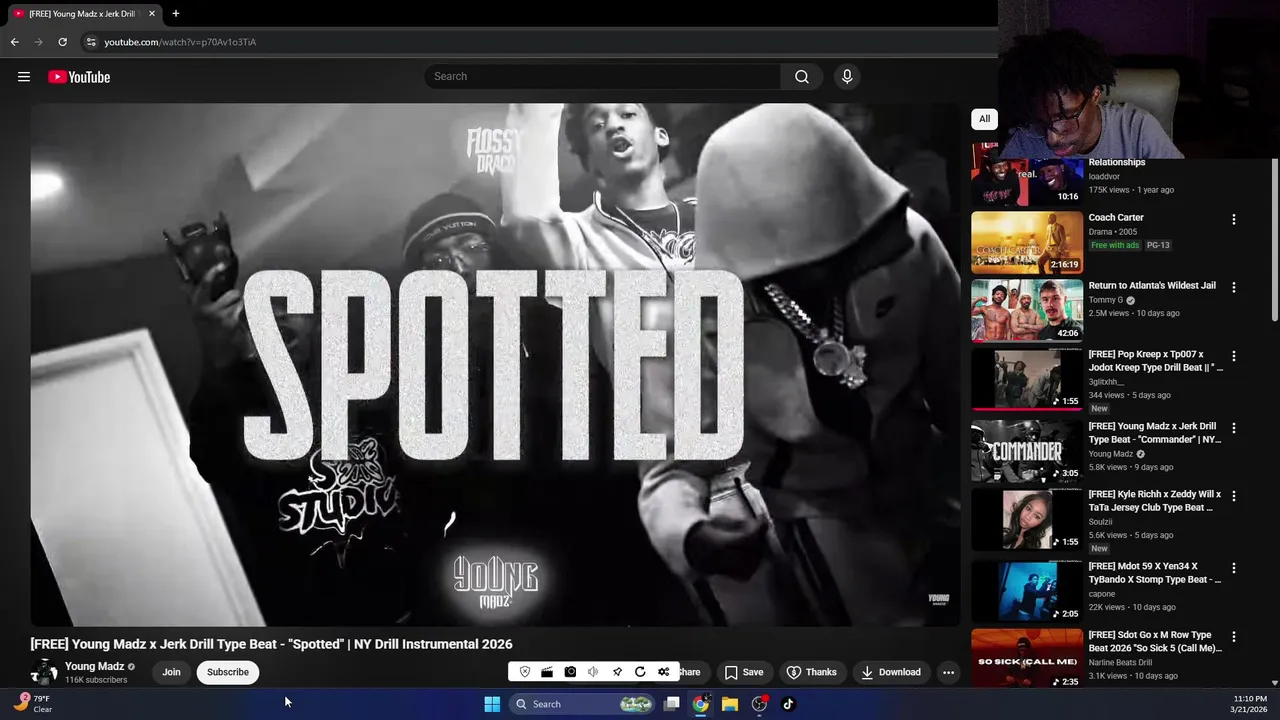This screenshot has height=720, width=1280.
Task: Click the shield icon in overlay toolbar
Action: click(x=525, y=672)
